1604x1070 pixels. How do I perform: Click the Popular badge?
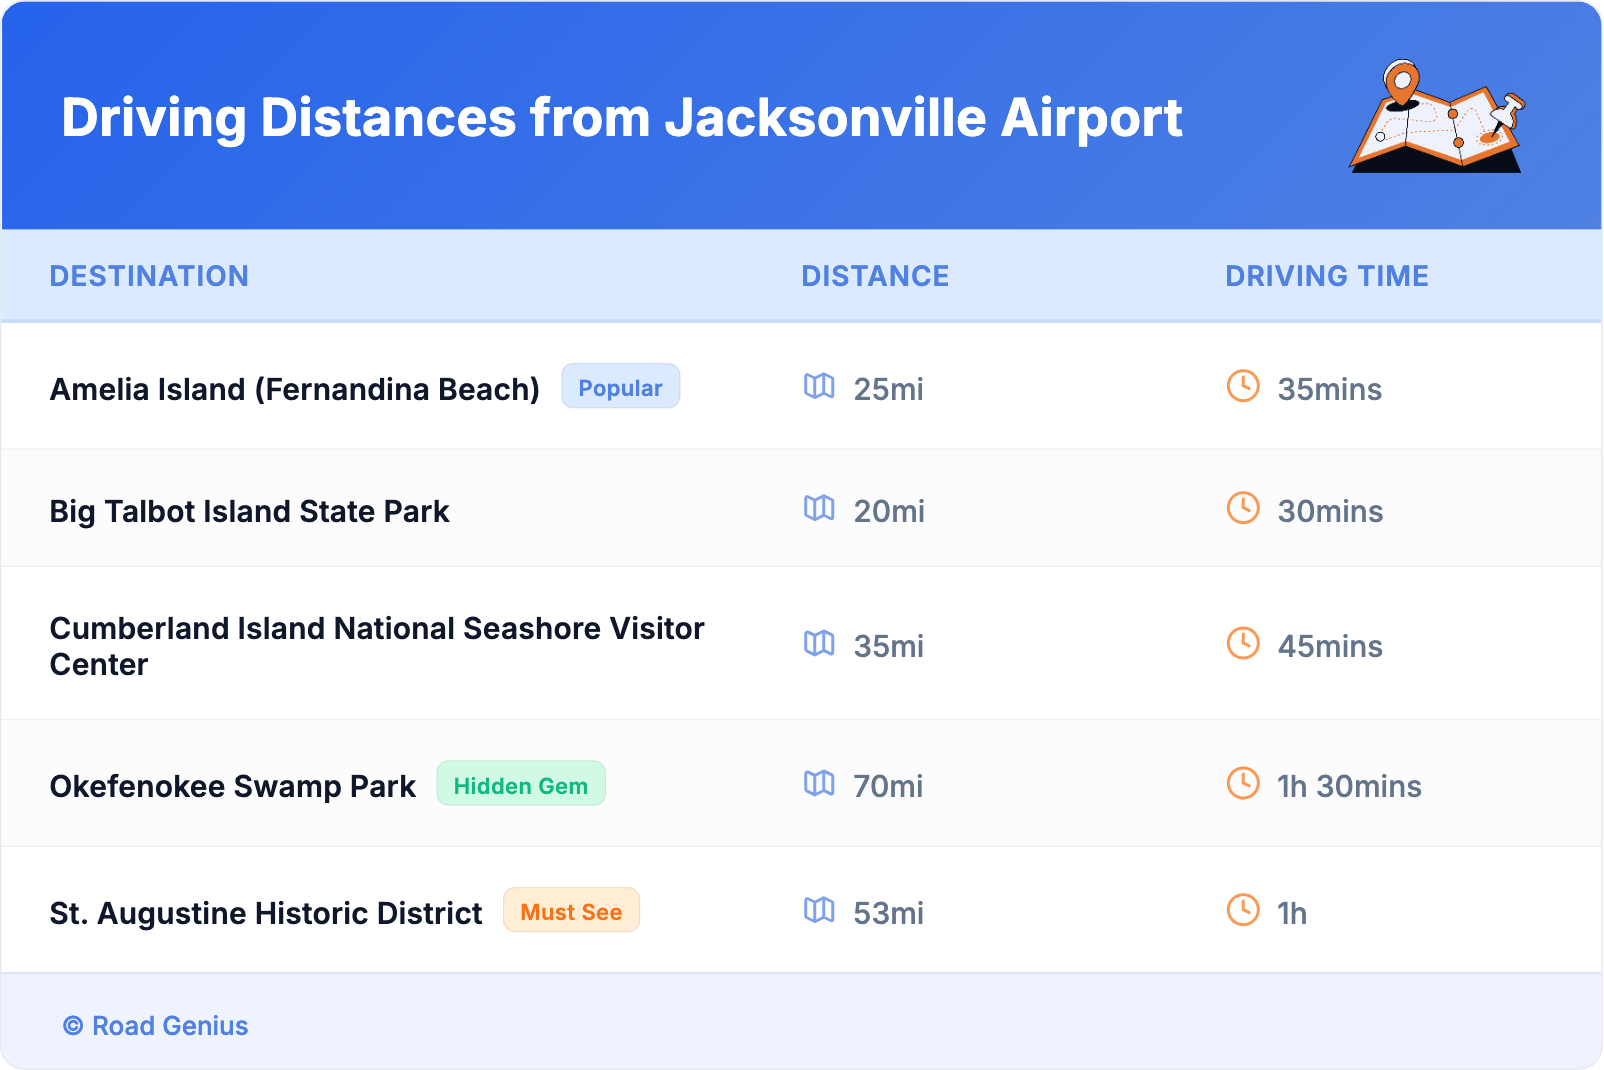[x=620, y=387]
